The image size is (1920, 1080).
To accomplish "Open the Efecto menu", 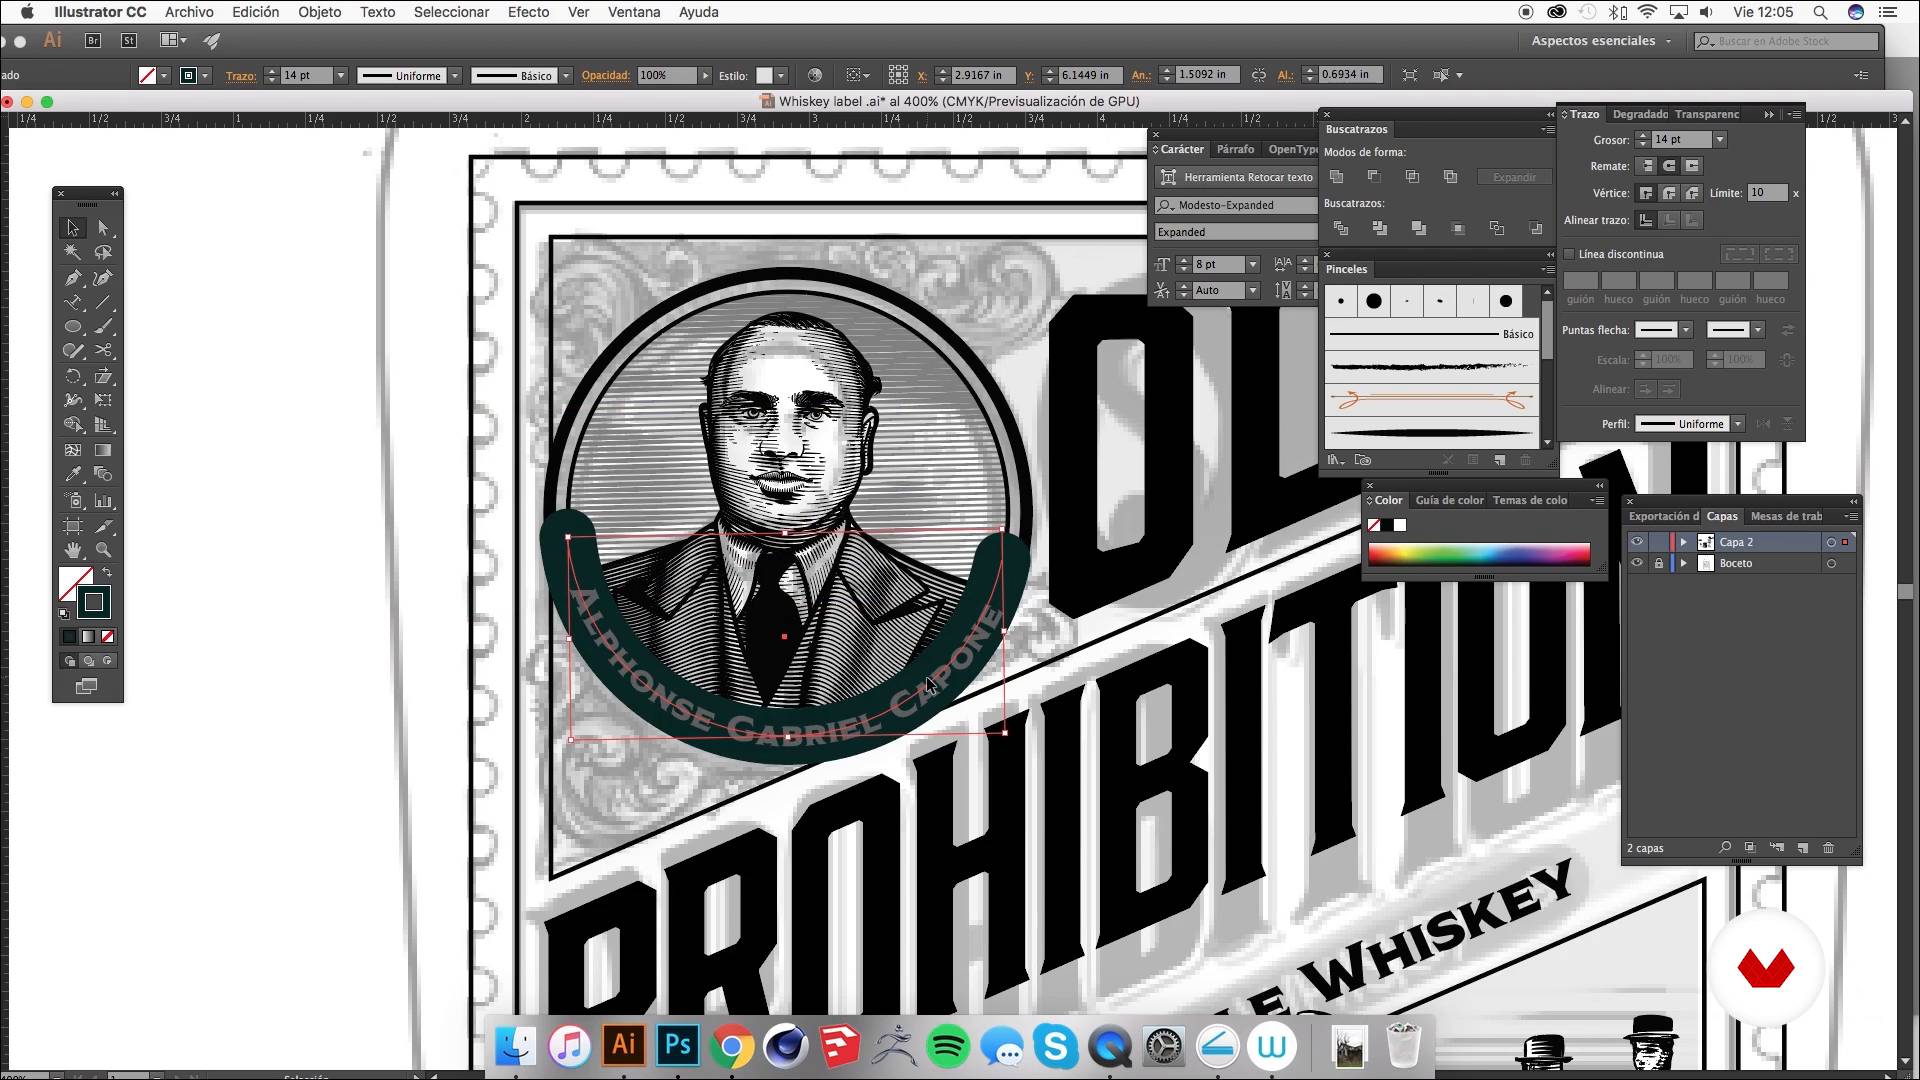I will coord(528,12).
